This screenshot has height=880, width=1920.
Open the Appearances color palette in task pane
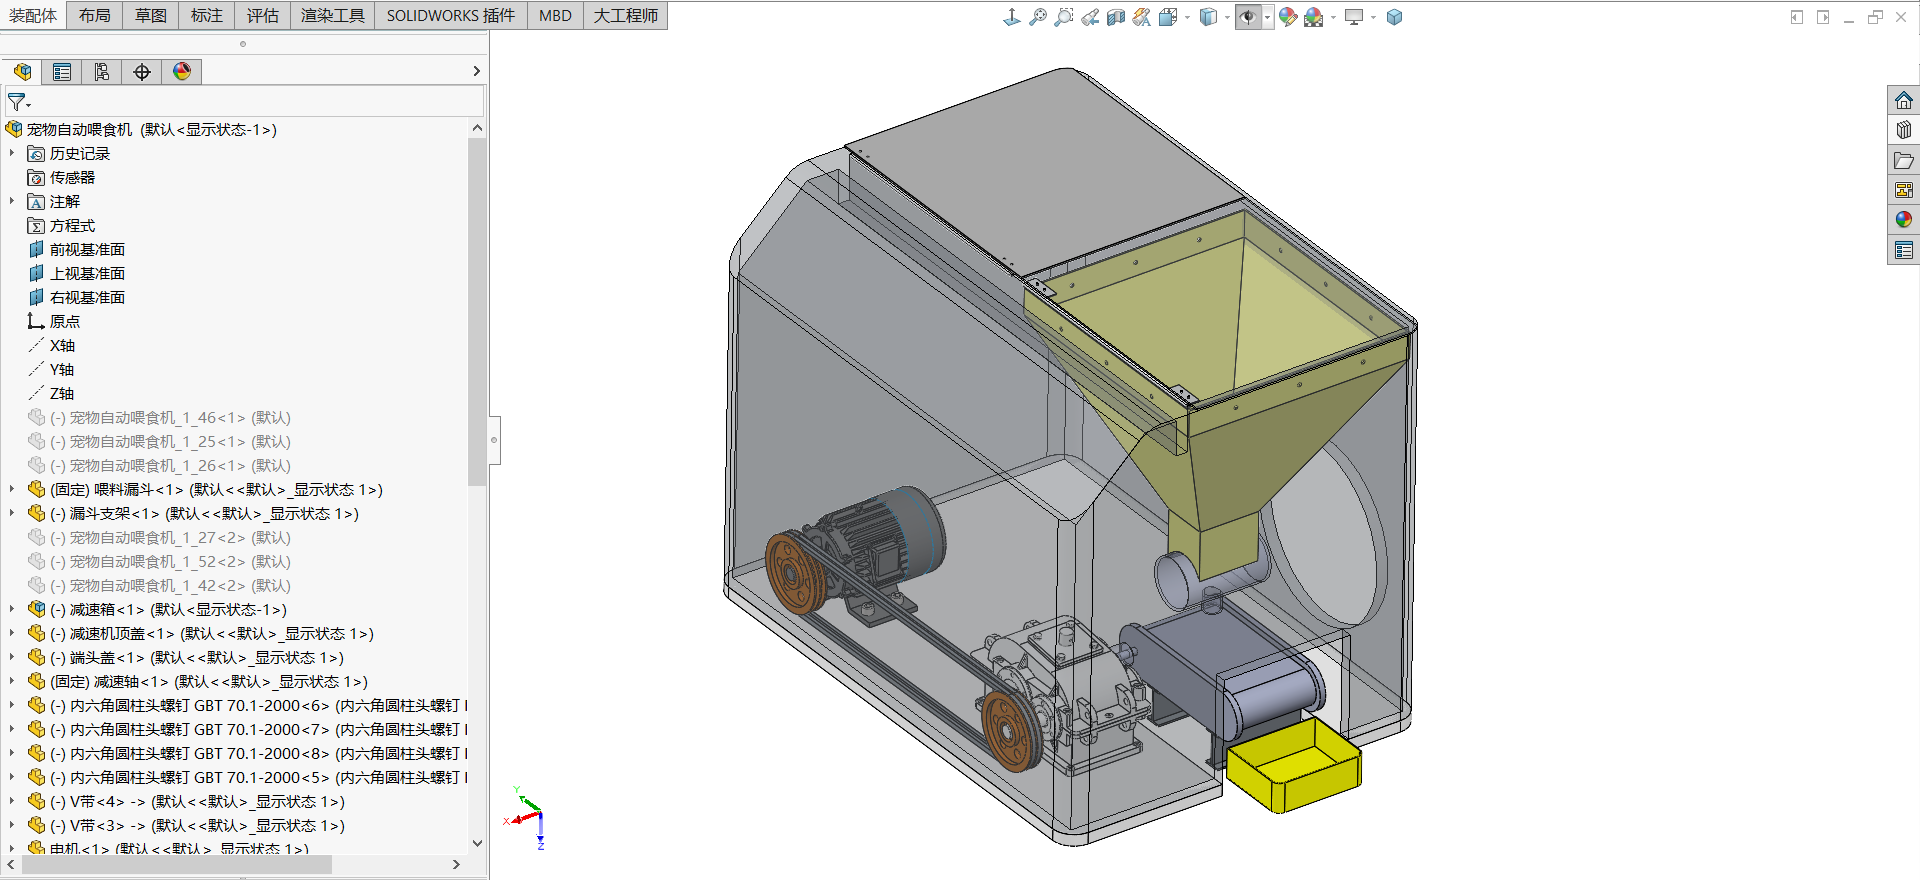[1903, 220]
